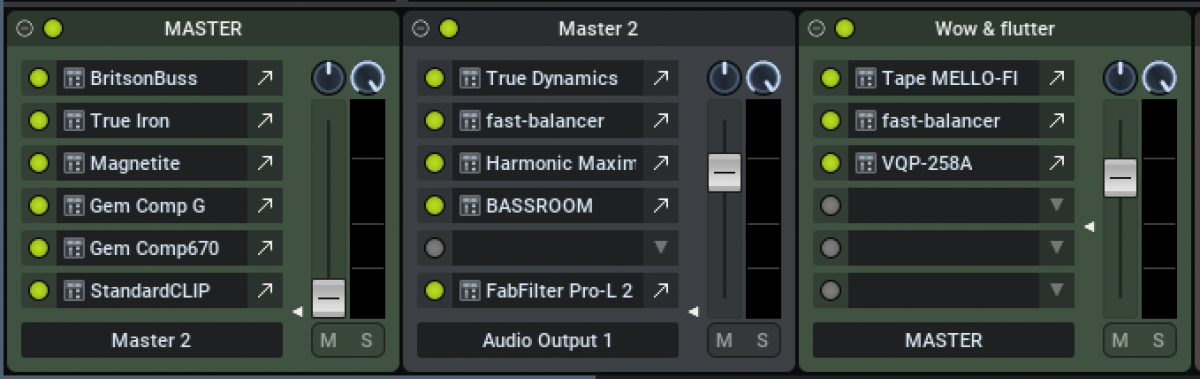Click the Master 2 strip title
Image resolution: width=1200 pixels, height=379 pixels.
(598, 29)
